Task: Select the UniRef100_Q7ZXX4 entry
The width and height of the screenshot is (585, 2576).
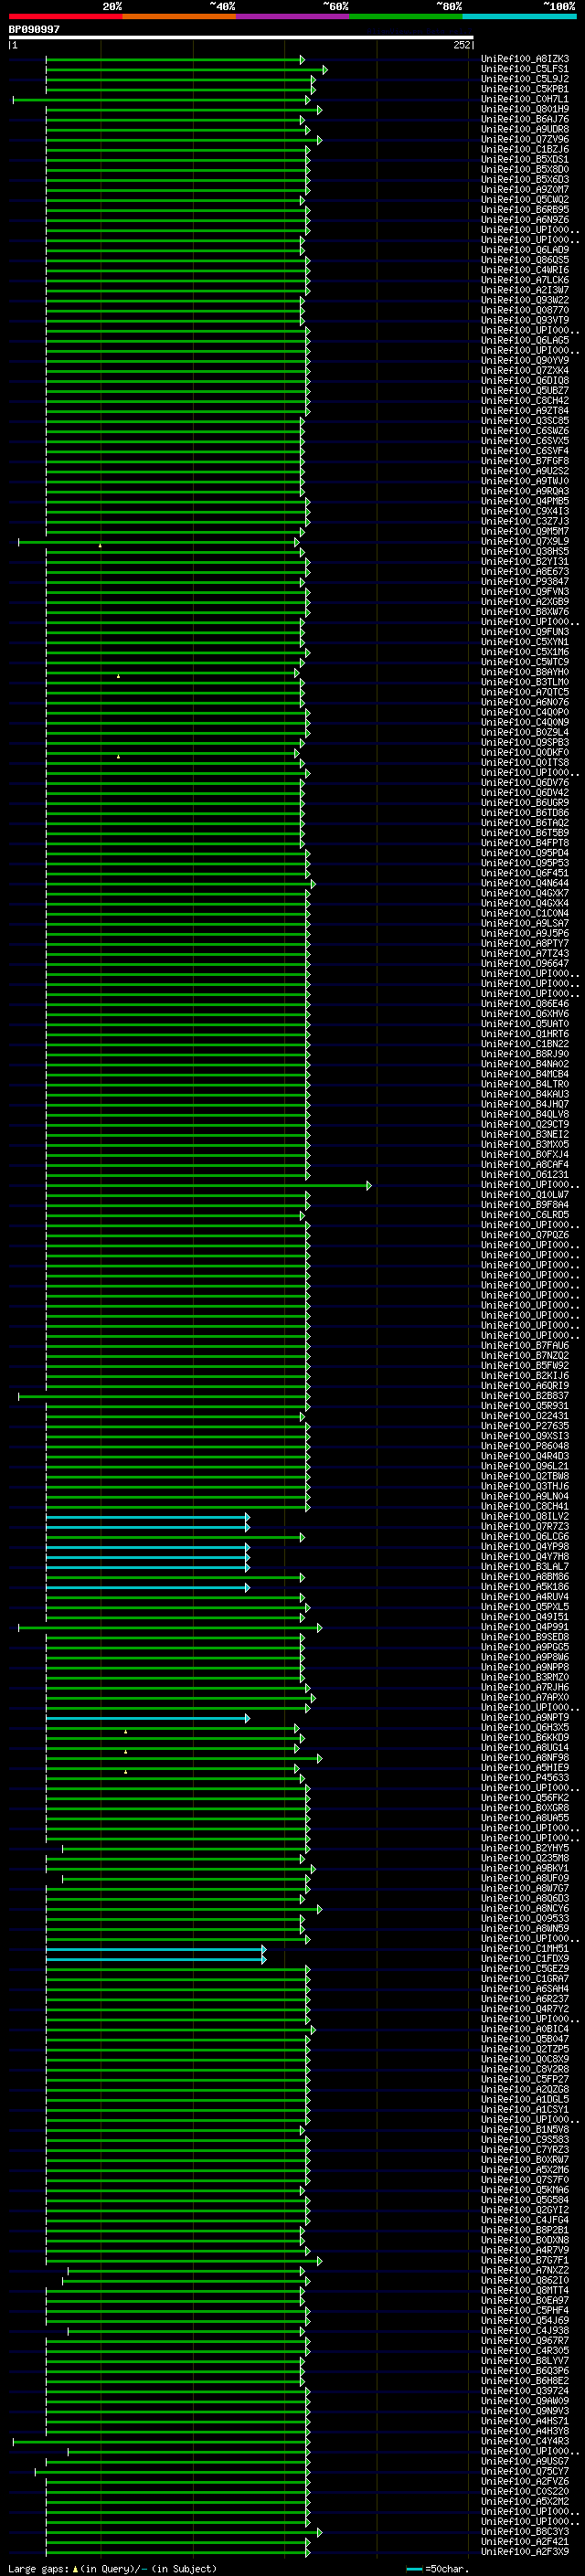Action: pyautogui.click(x=525, y=370)
